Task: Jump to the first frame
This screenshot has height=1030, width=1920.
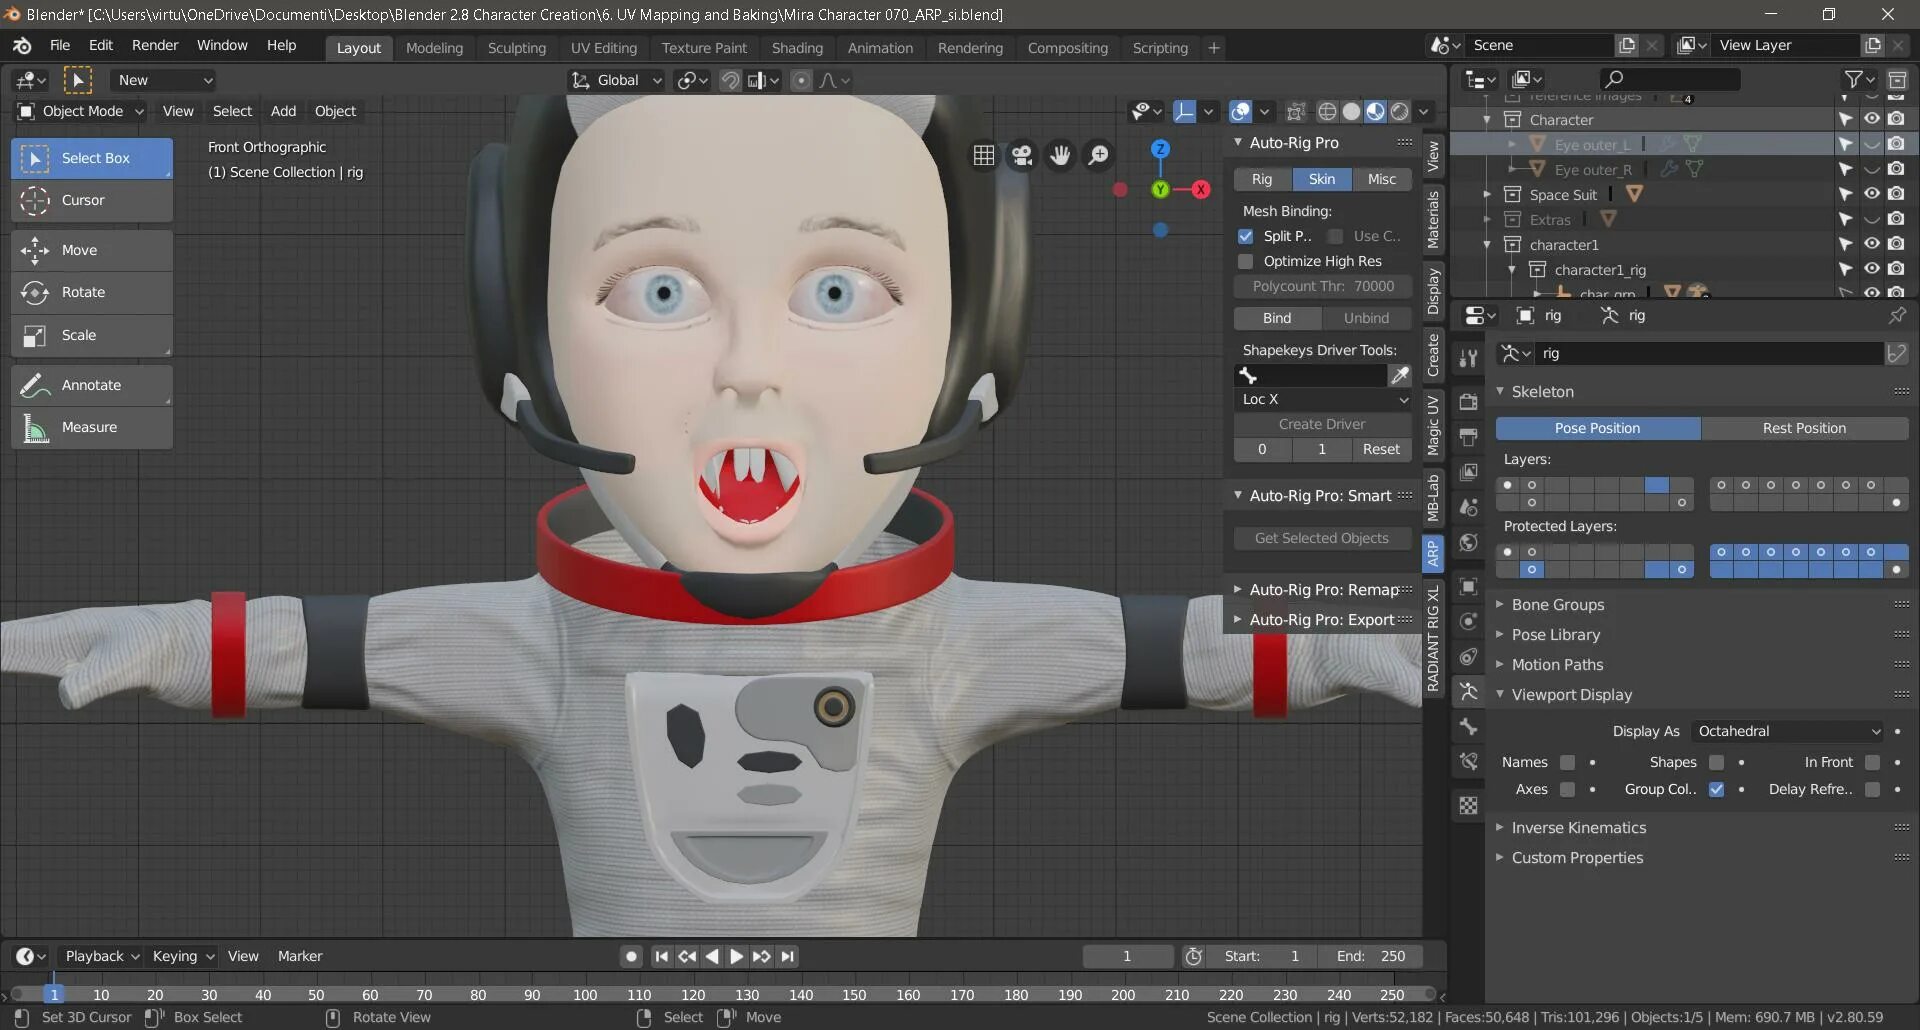Action: click(x=661, y=957)
